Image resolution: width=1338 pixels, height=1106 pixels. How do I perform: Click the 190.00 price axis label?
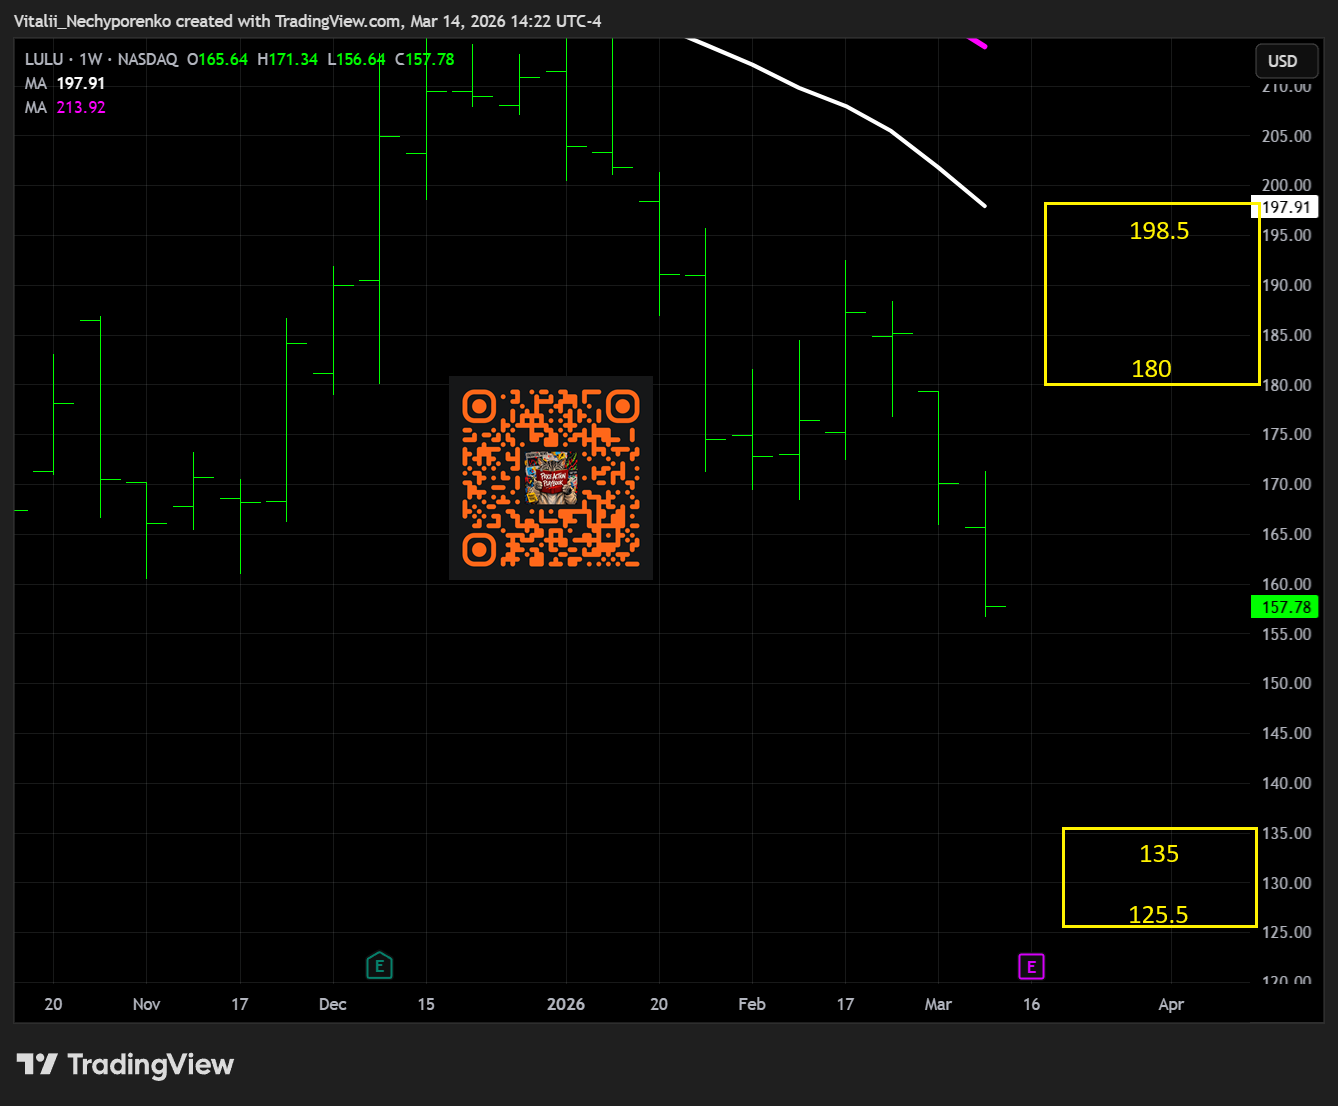click(x=1286, y=285)
